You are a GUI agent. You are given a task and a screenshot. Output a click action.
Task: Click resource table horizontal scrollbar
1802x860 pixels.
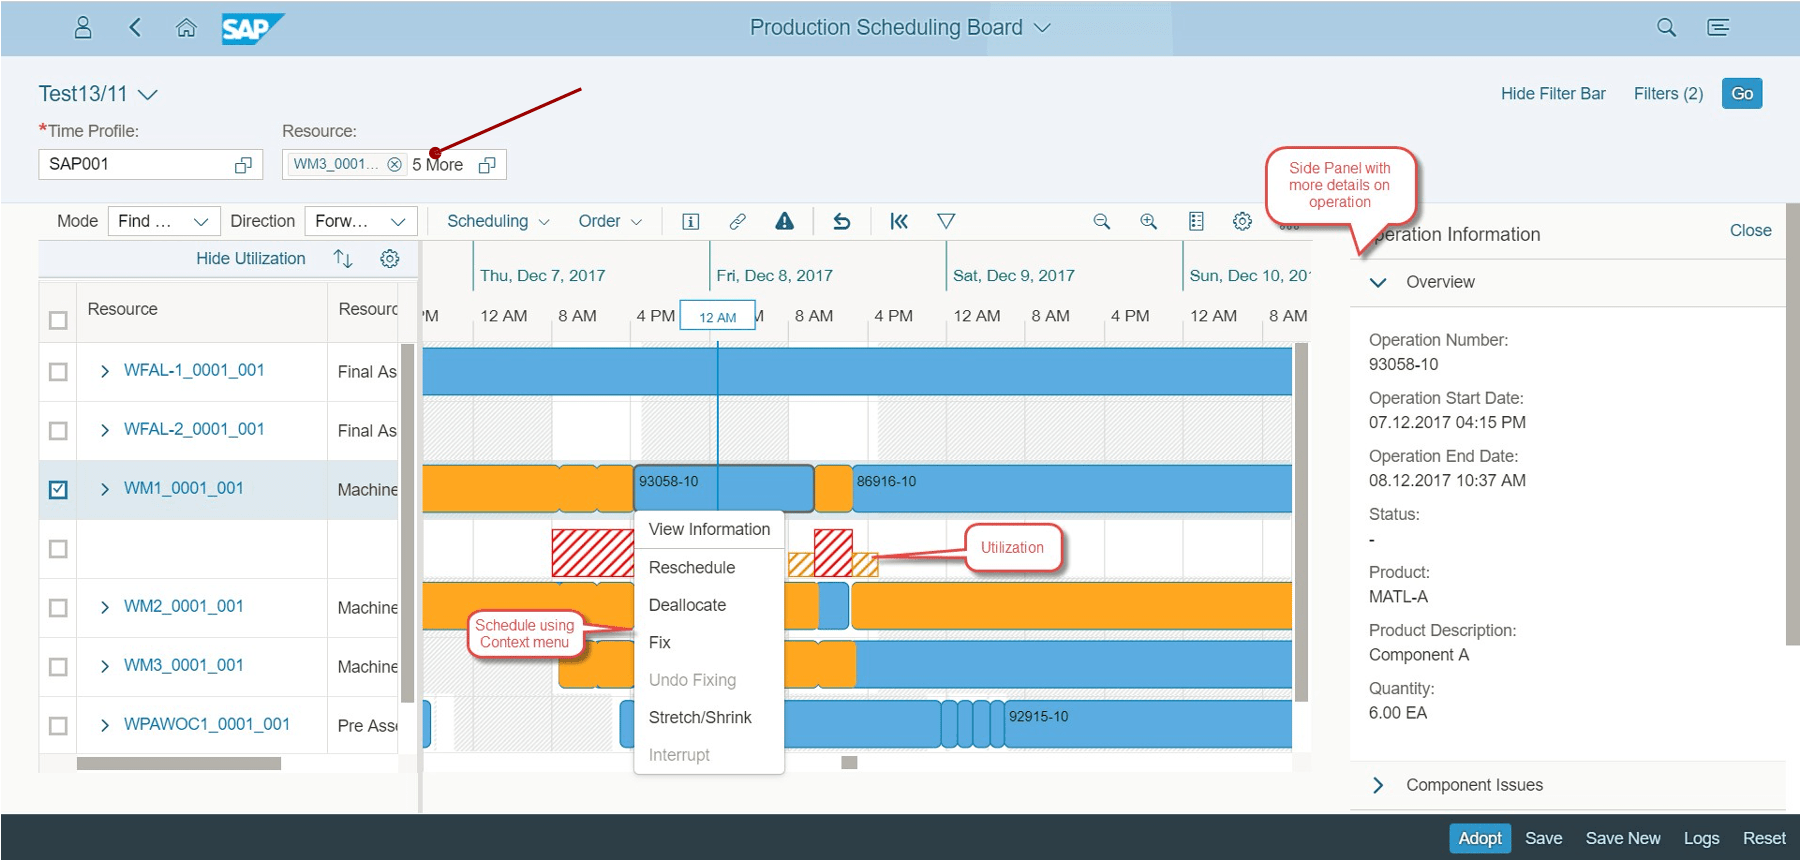[x=179, y=763]
